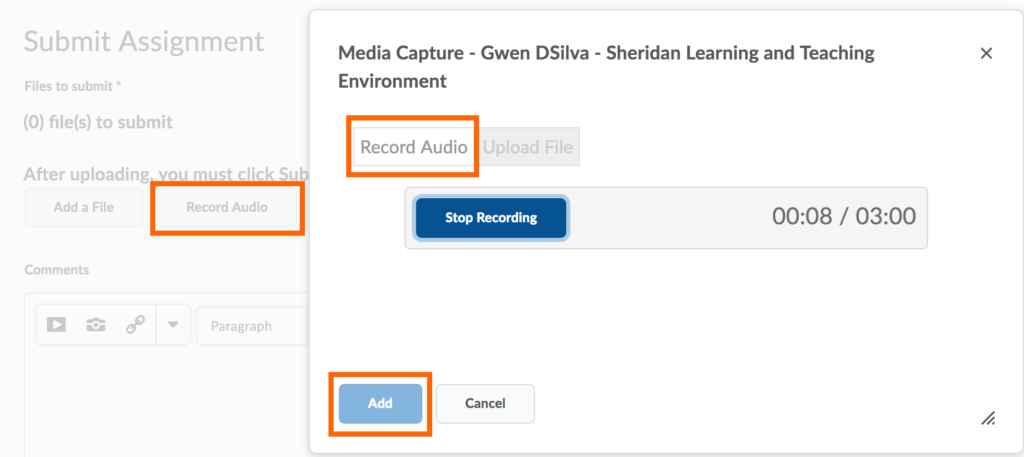1024x457 pixels.
Task: Close the Media Capture dialog
Action: pos(986,54)
